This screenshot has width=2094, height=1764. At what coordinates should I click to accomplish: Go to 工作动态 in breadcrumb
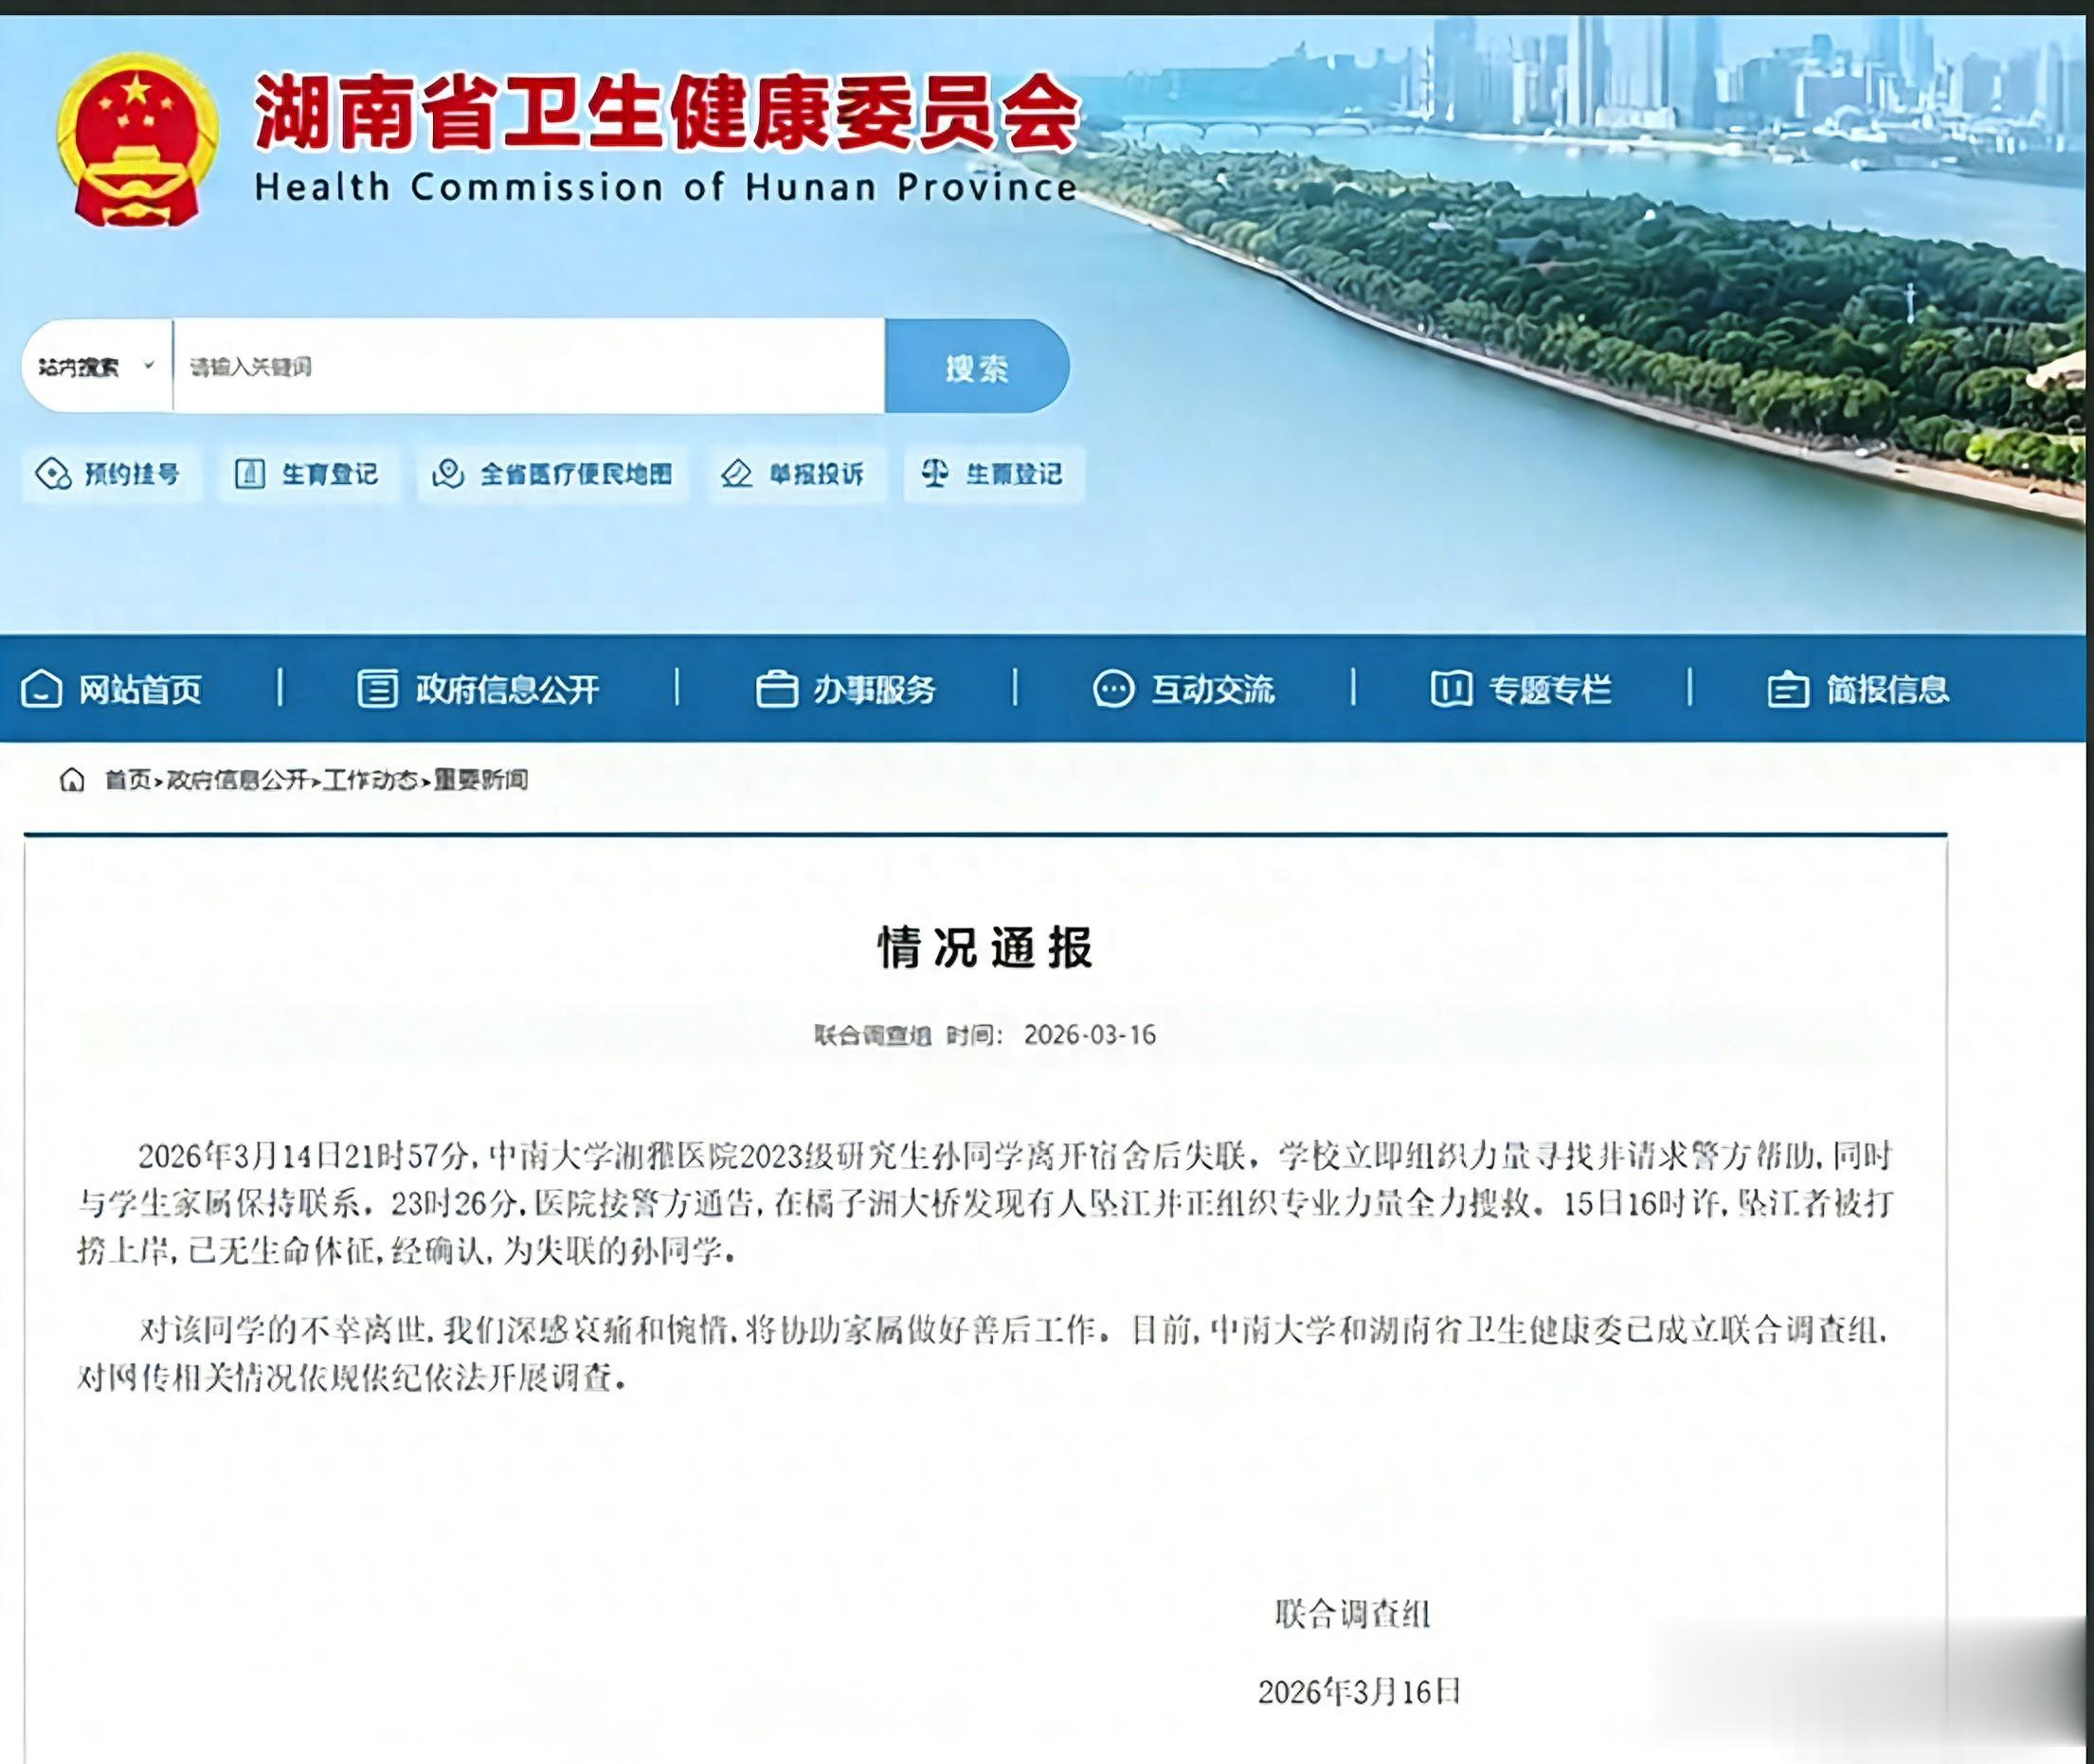click(x=370, y=779)
